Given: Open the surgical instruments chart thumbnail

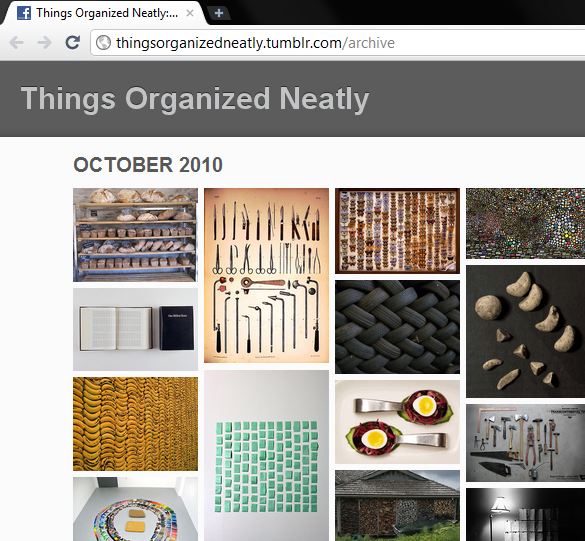Looking at the screenshot, I should 266,275.
